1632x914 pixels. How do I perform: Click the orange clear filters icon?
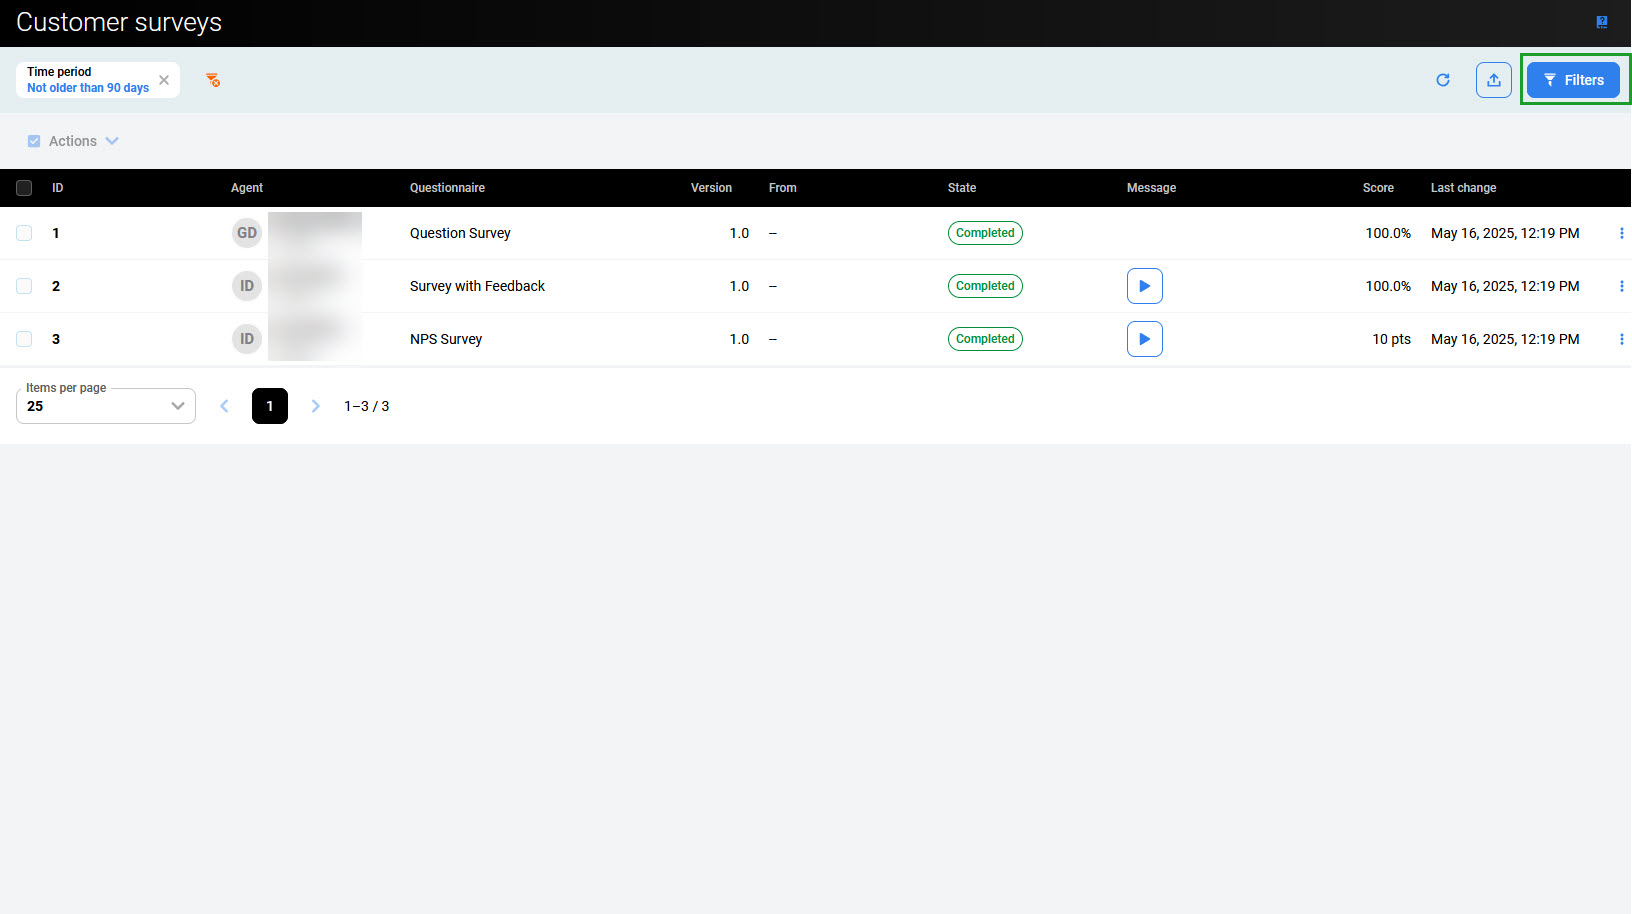213,80
